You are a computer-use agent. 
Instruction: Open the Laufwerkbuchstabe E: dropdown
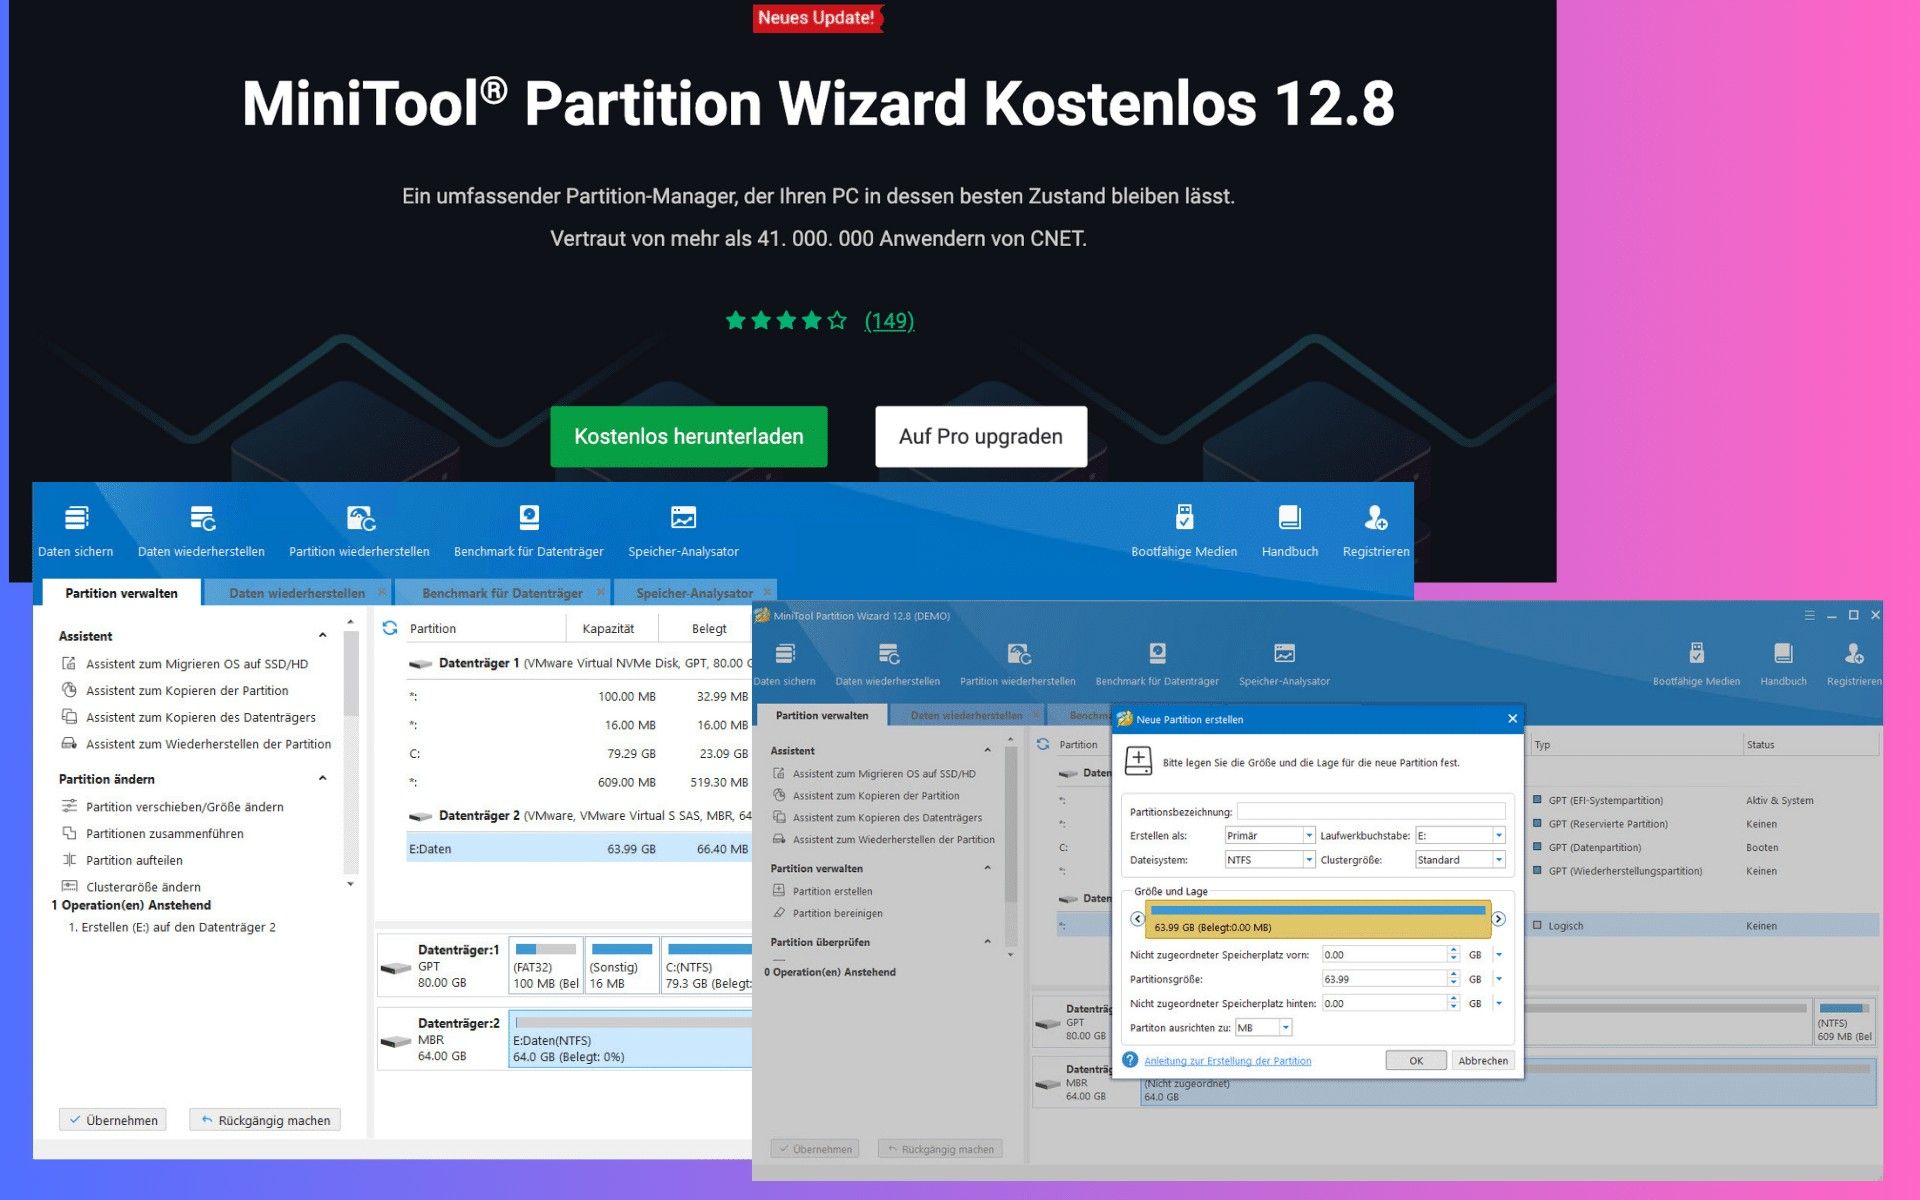[1498, 836]
